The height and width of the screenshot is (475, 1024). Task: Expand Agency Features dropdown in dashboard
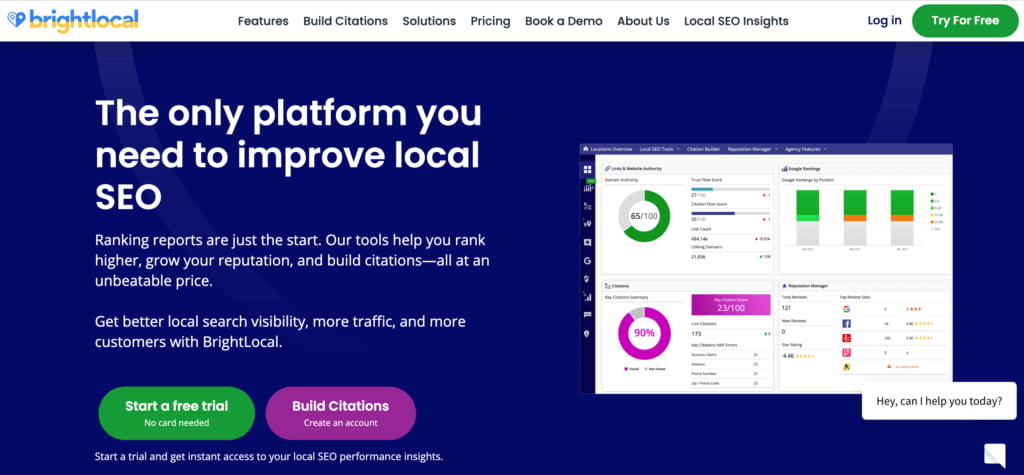click(825, 149)
